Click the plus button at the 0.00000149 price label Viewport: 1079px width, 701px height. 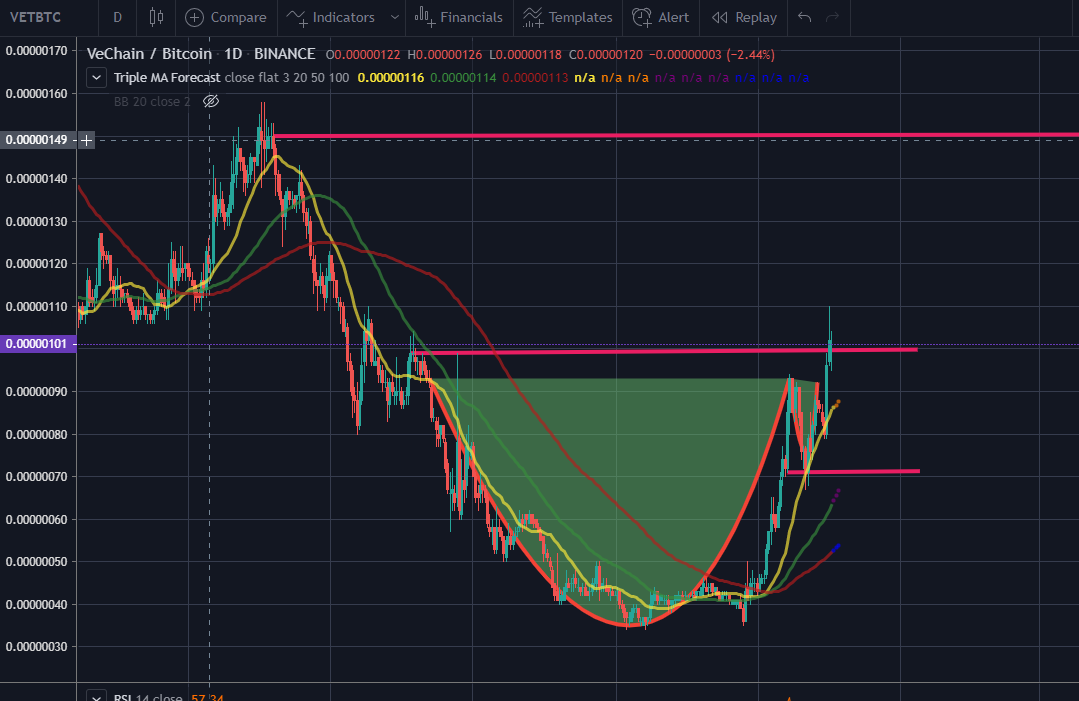click(x=87, y=140)
